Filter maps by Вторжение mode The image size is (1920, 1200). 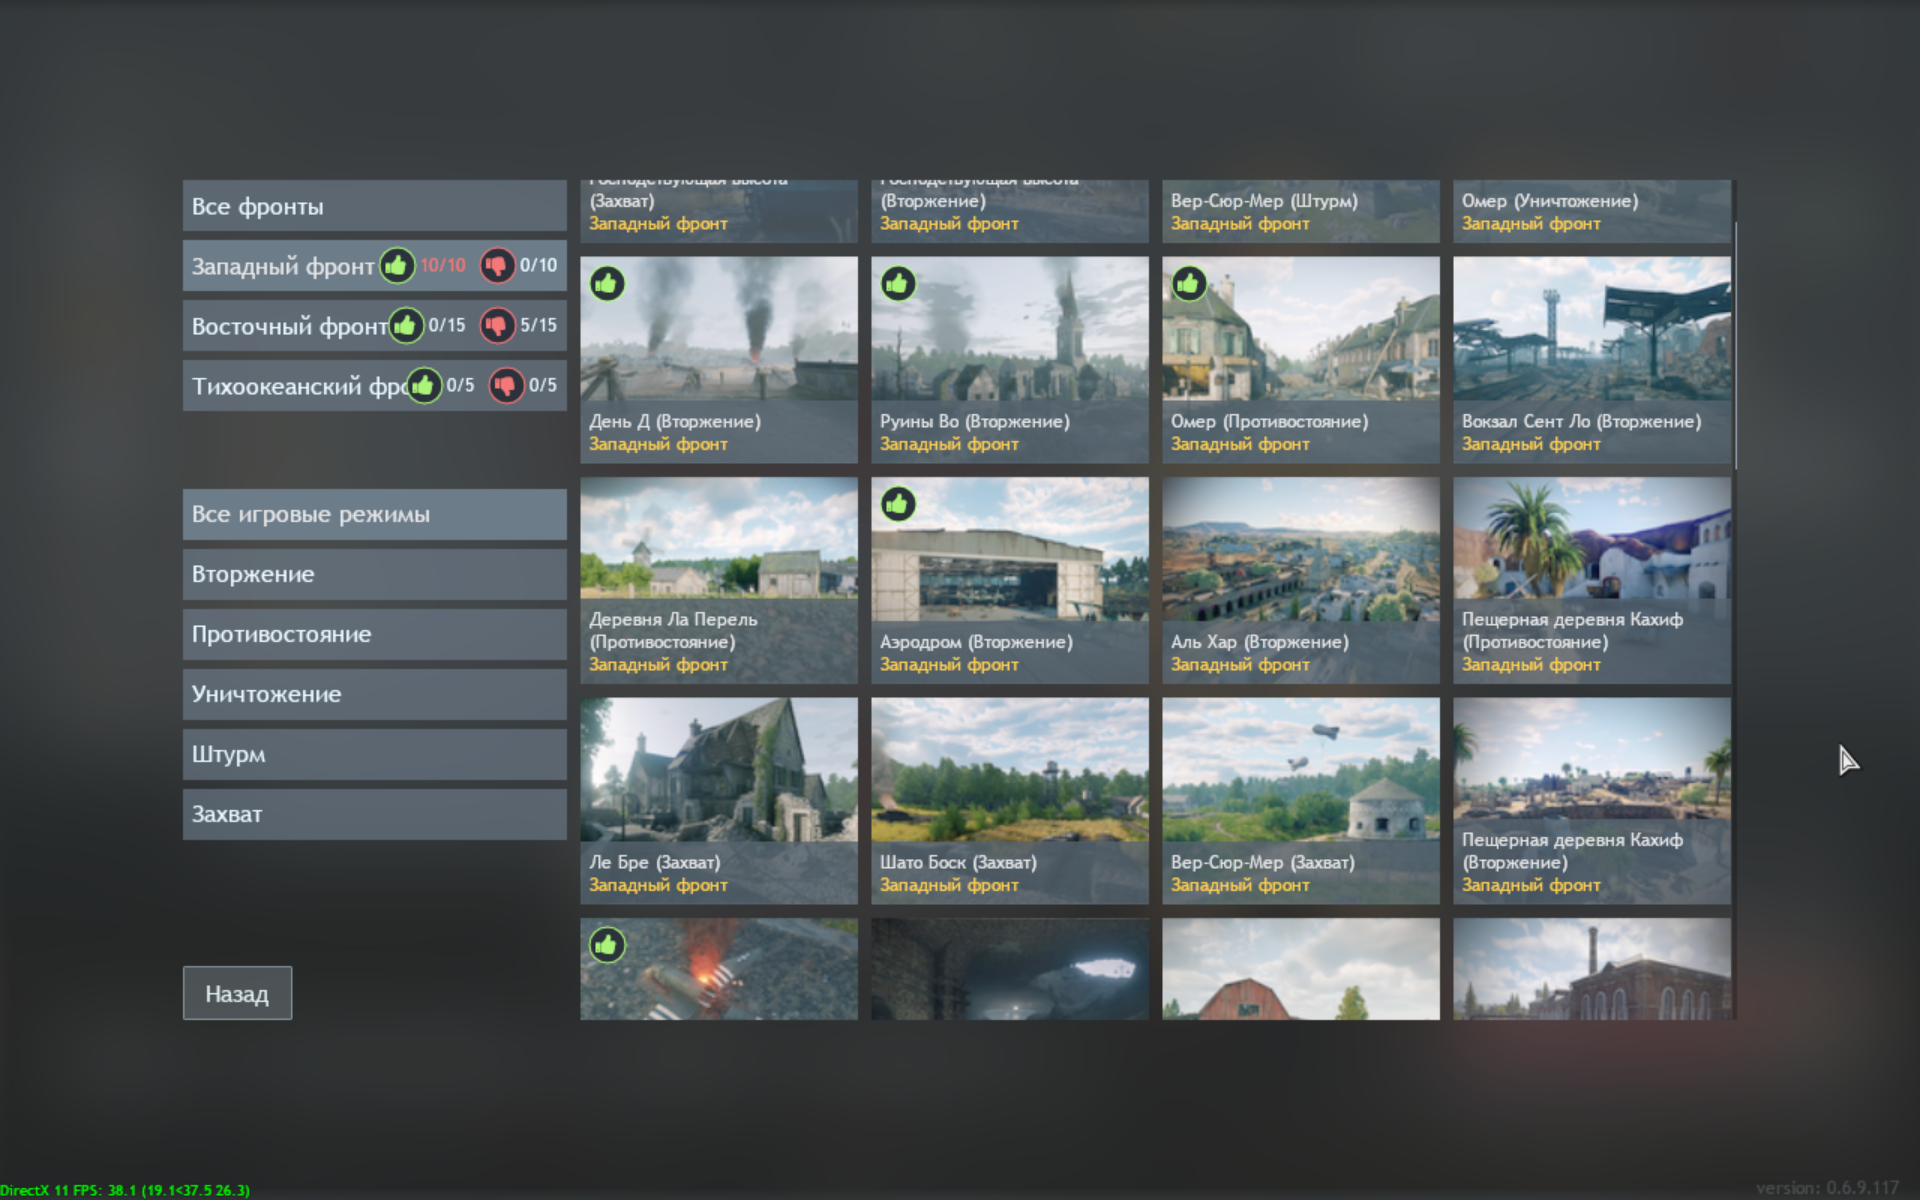tap(374, 574)
